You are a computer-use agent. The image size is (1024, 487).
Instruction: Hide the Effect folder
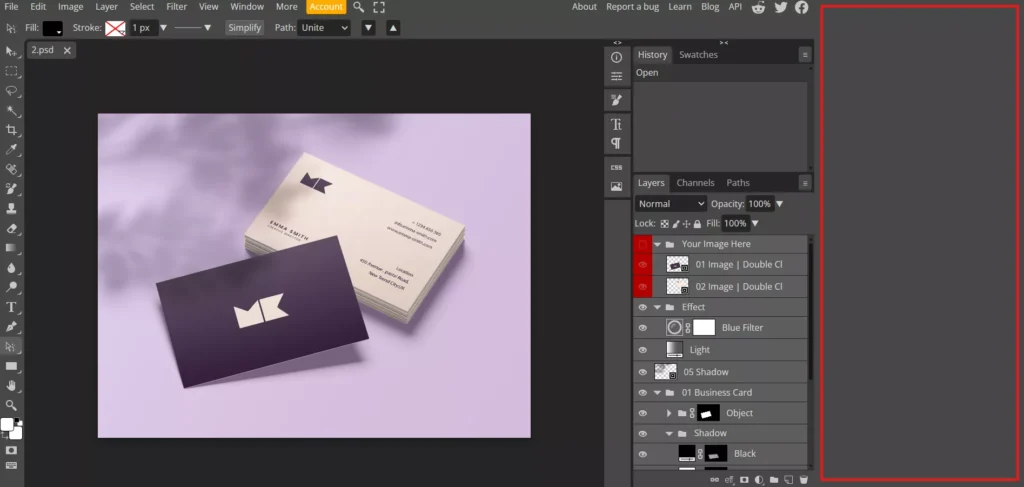(x=643, y=307)
